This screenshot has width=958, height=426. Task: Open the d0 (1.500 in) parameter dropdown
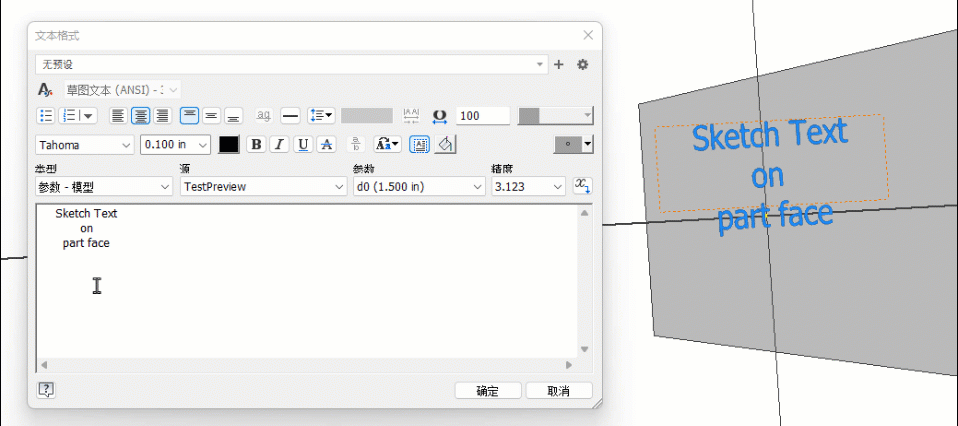[x=419, y=187]
